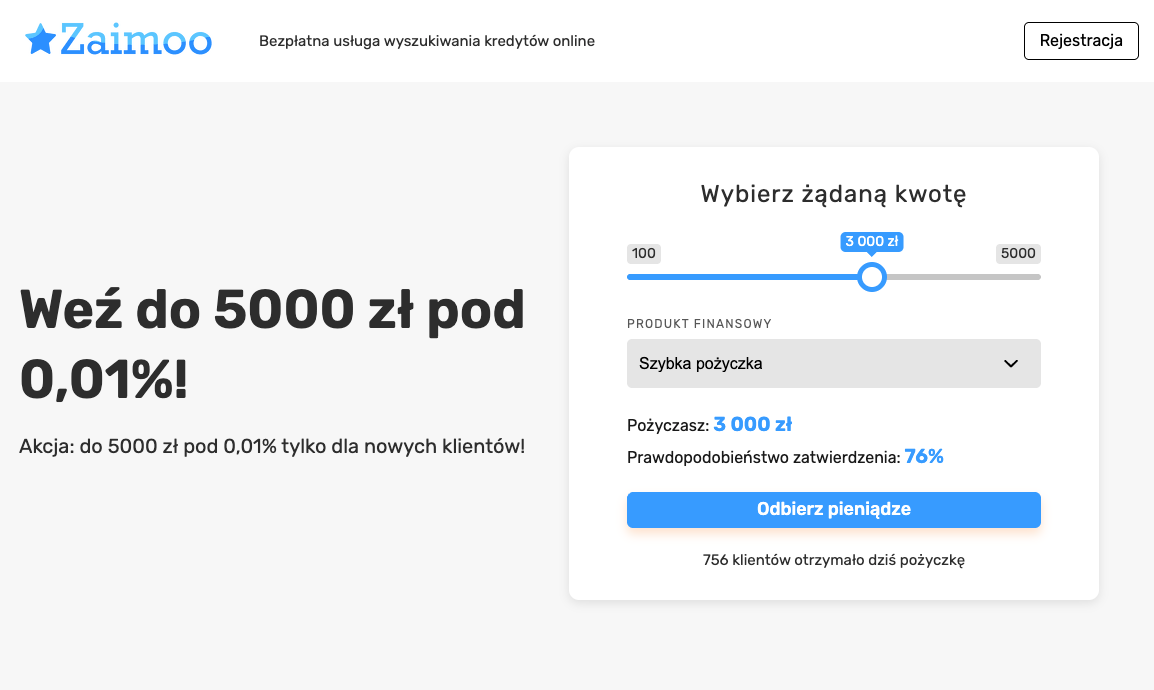Click the 'Produkt finansowy' field label
Viewport: 1154px width, 690px height.
point(699,324)
